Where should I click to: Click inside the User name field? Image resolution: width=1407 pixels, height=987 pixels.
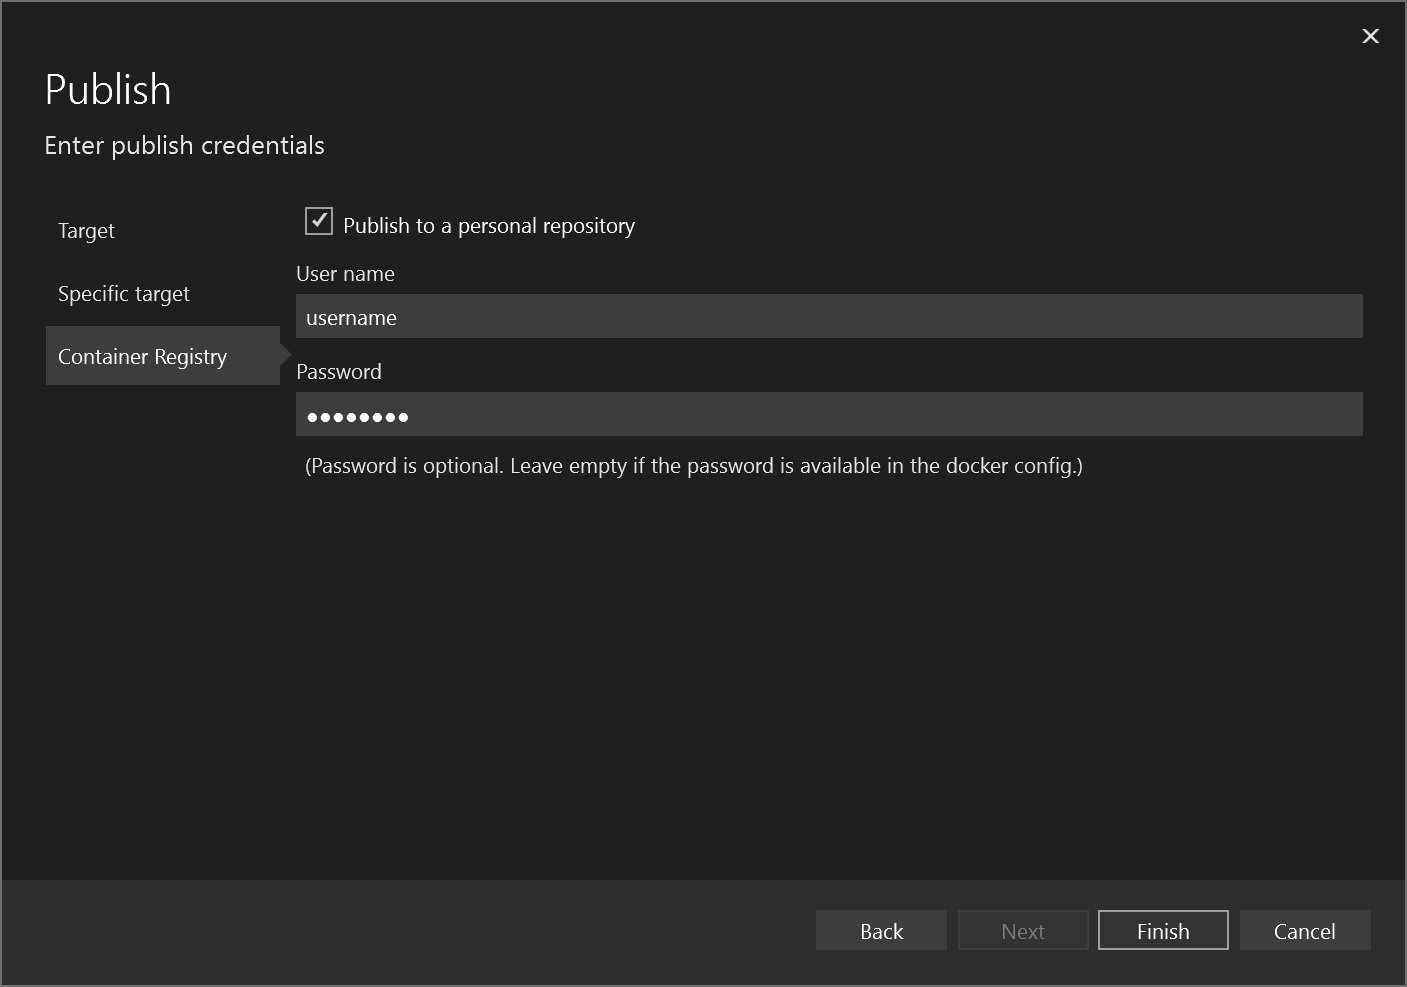[x=700, y=316]
